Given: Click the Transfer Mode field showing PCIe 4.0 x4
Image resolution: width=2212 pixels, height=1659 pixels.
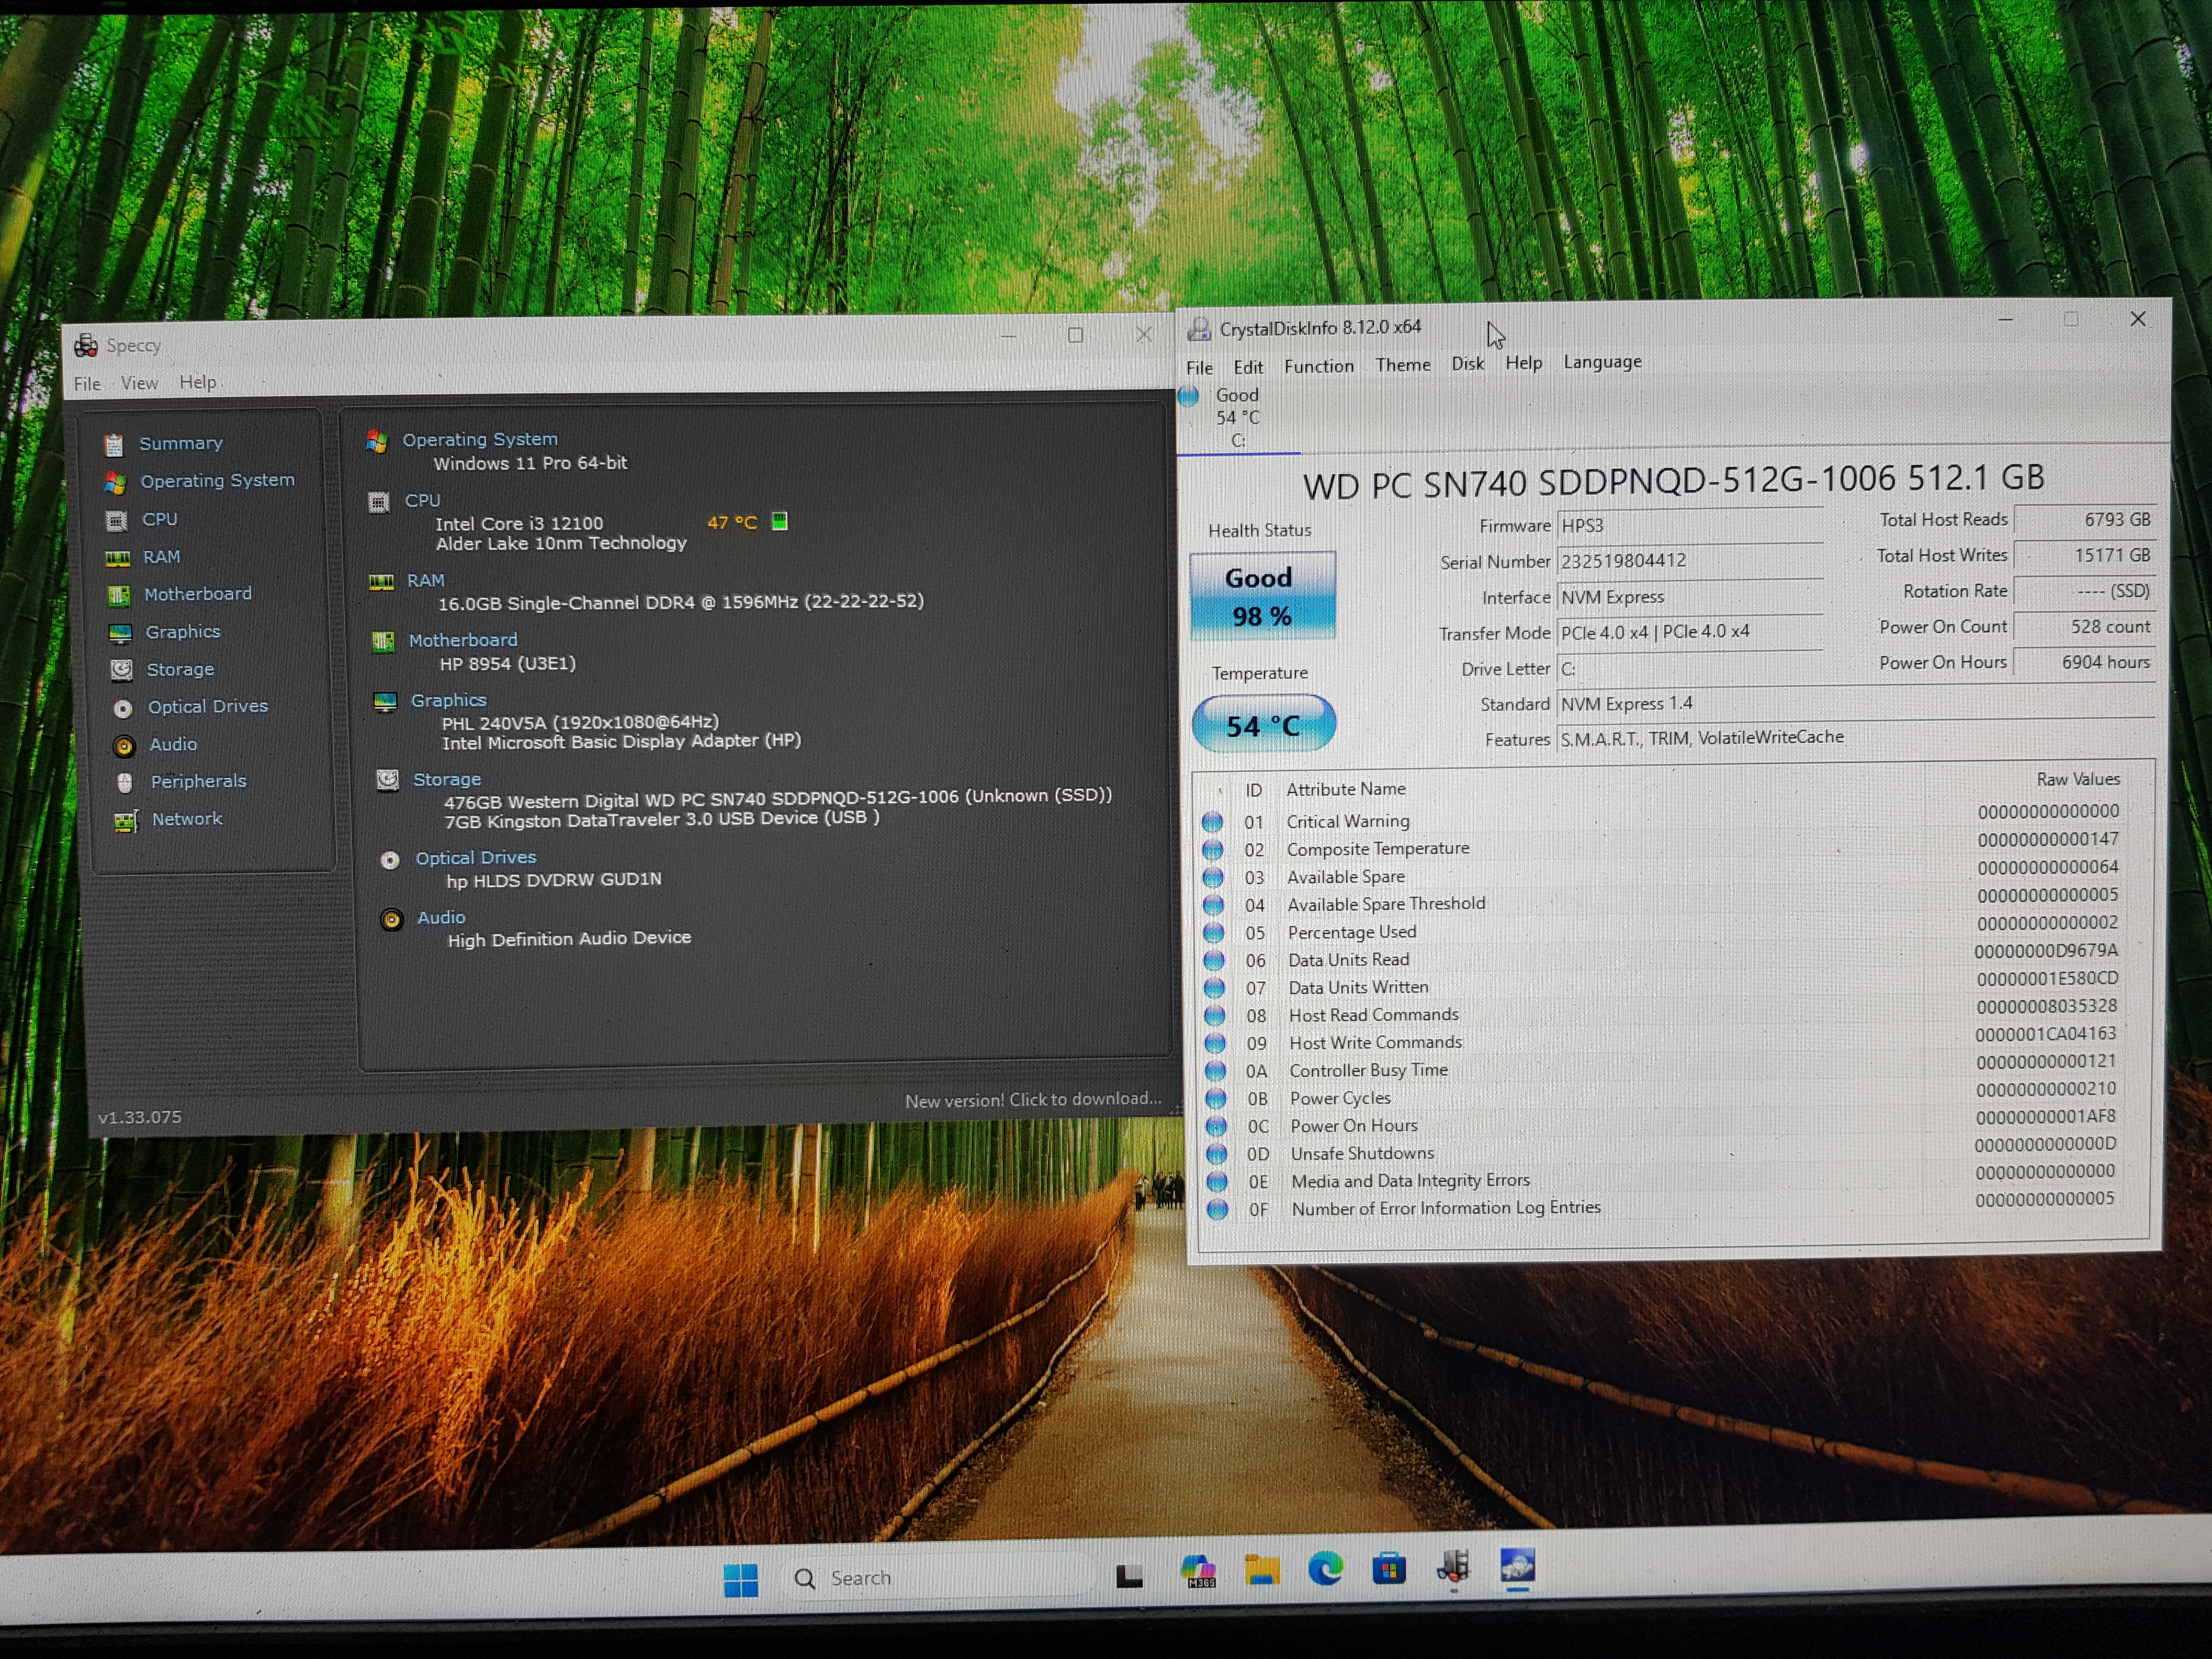Looking at the screenshot, I should 1690,632.
